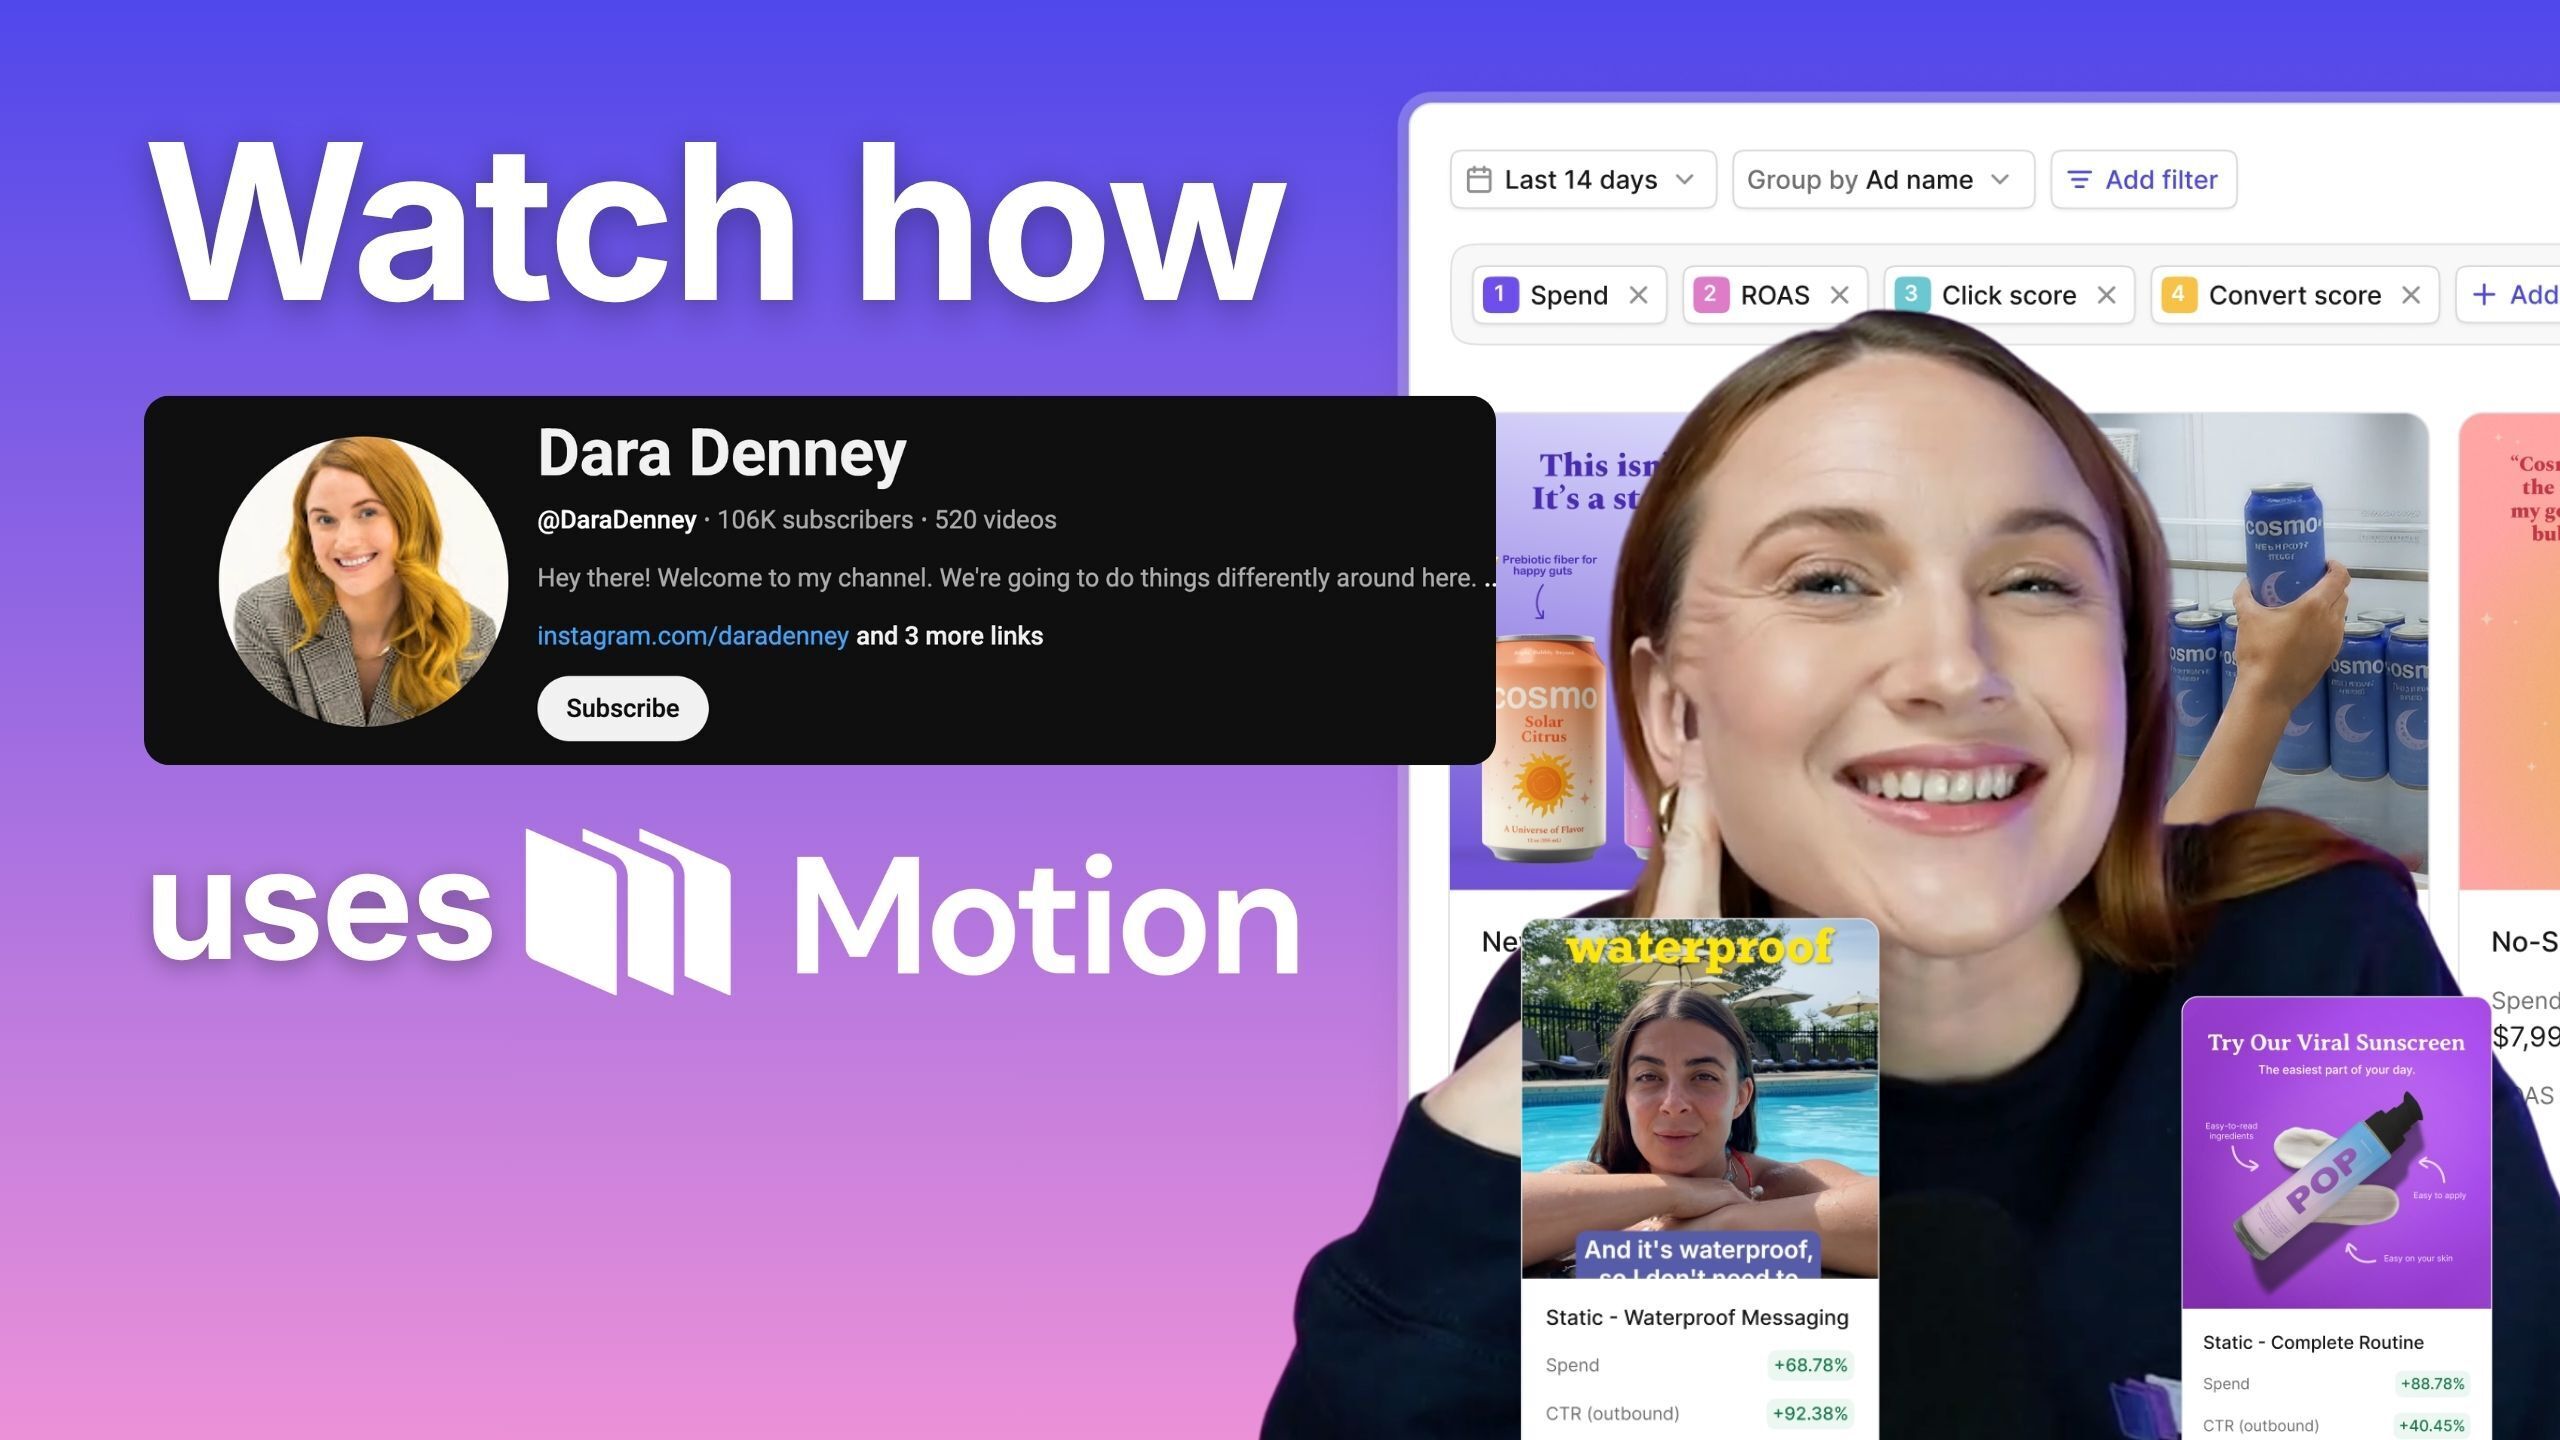Click Dara Denney's profile avatar

pyautogui.click(x=363, y=581)
